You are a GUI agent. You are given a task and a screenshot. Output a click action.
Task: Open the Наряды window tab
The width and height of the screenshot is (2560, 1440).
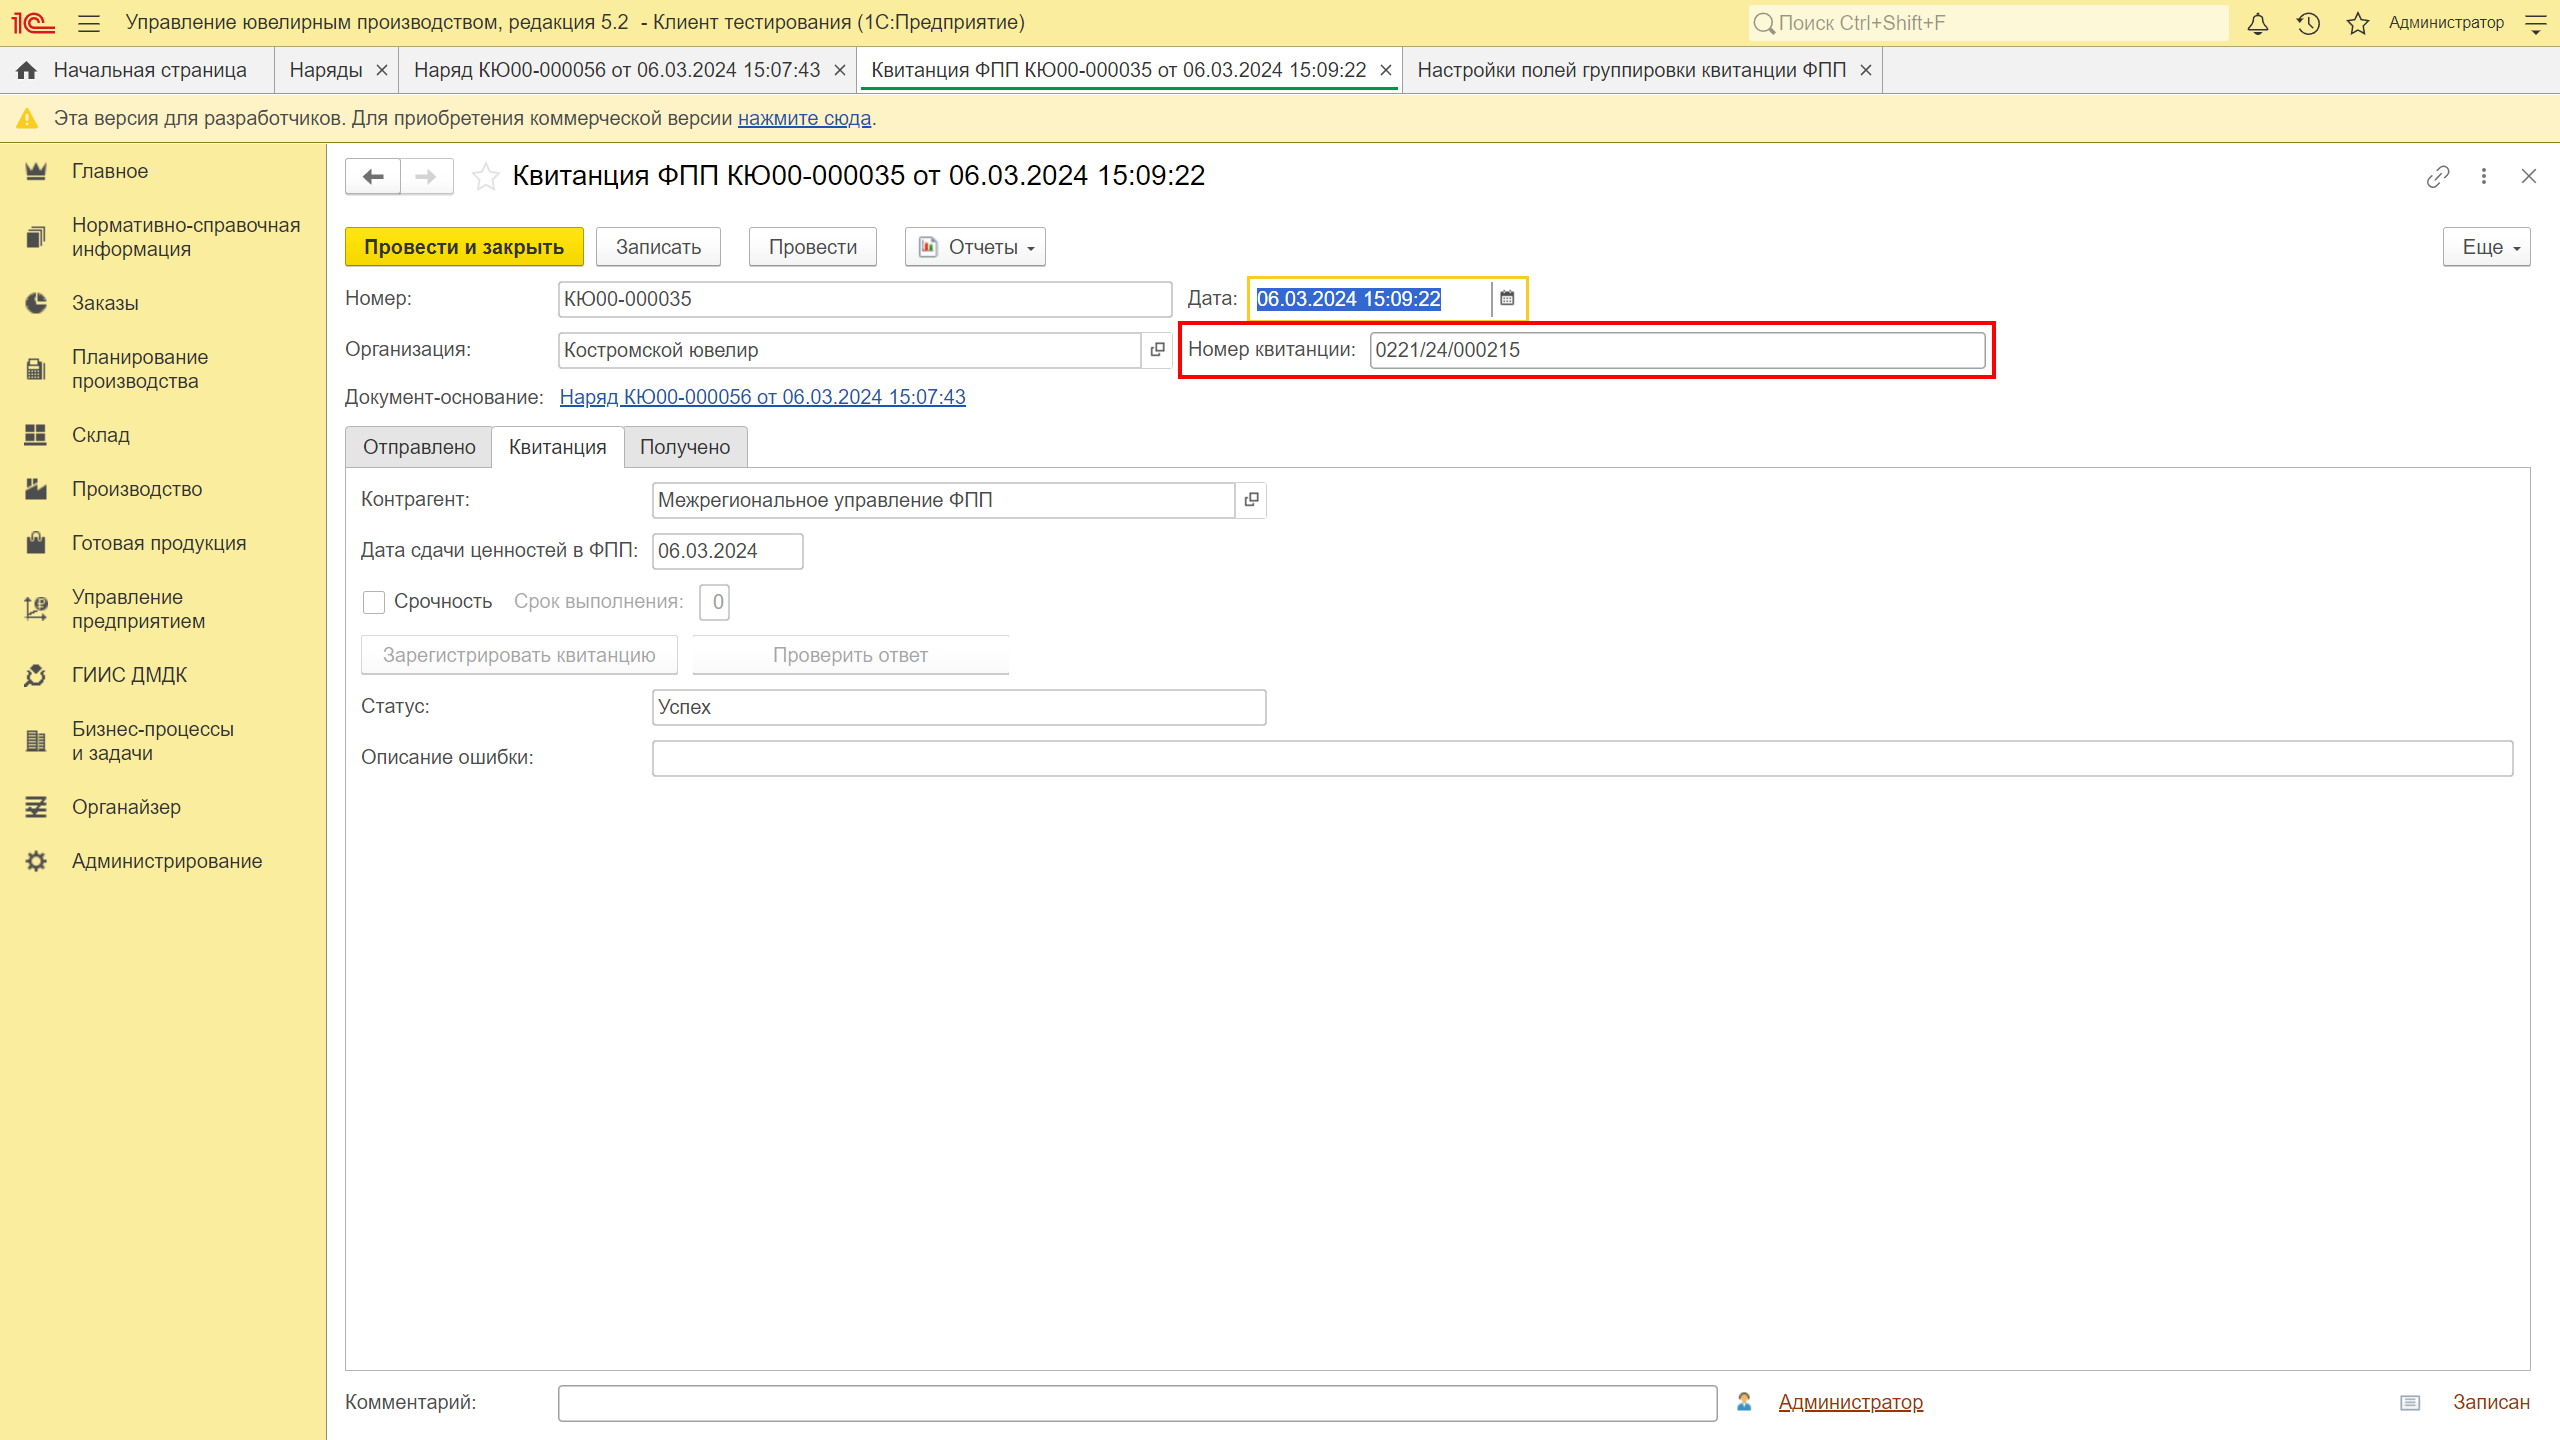point(326,70)
